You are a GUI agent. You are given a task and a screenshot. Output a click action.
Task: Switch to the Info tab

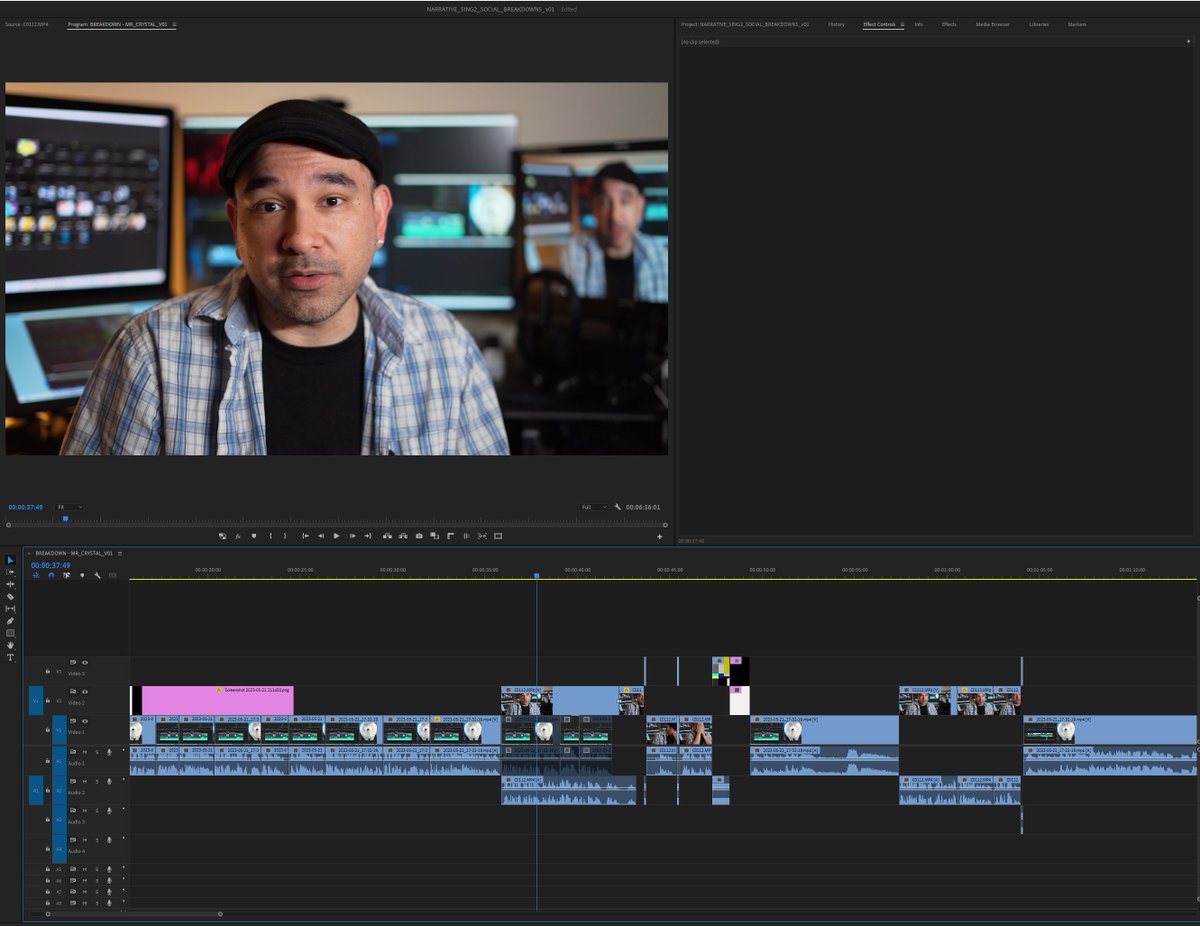pyautogui.click(x=919, y=24)
